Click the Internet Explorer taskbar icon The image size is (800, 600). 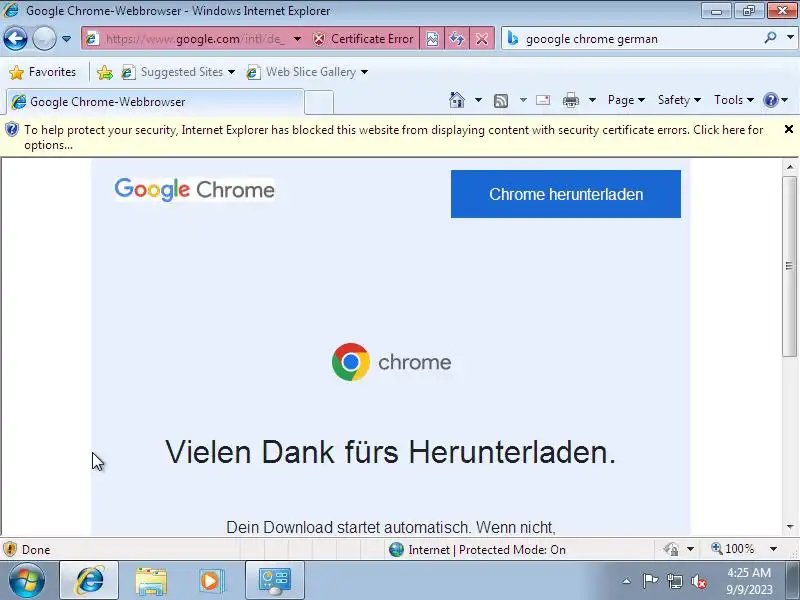click(x=89, y=580)
